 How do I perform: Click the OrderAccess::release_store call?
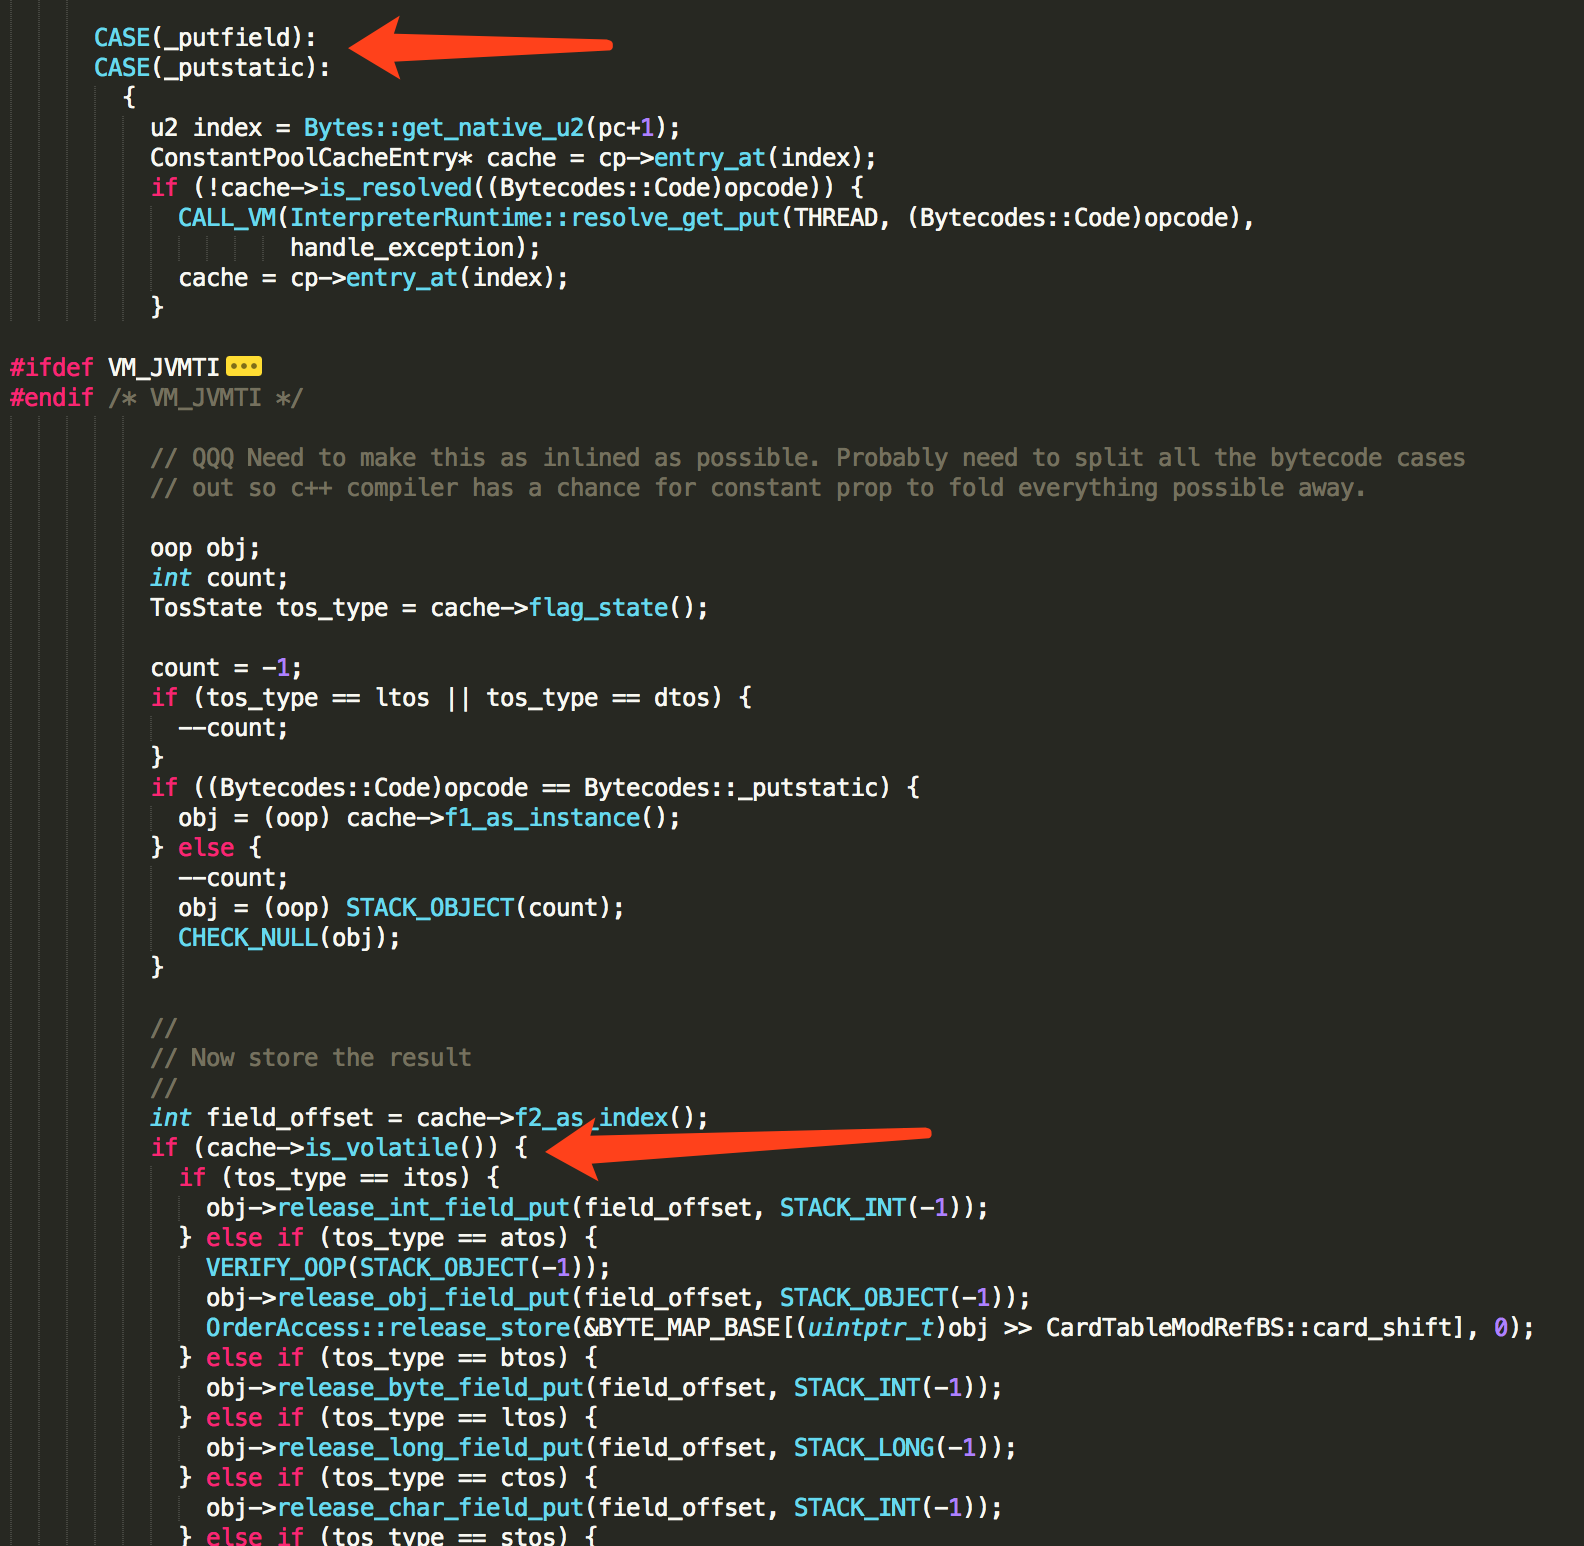point(387,1328)
